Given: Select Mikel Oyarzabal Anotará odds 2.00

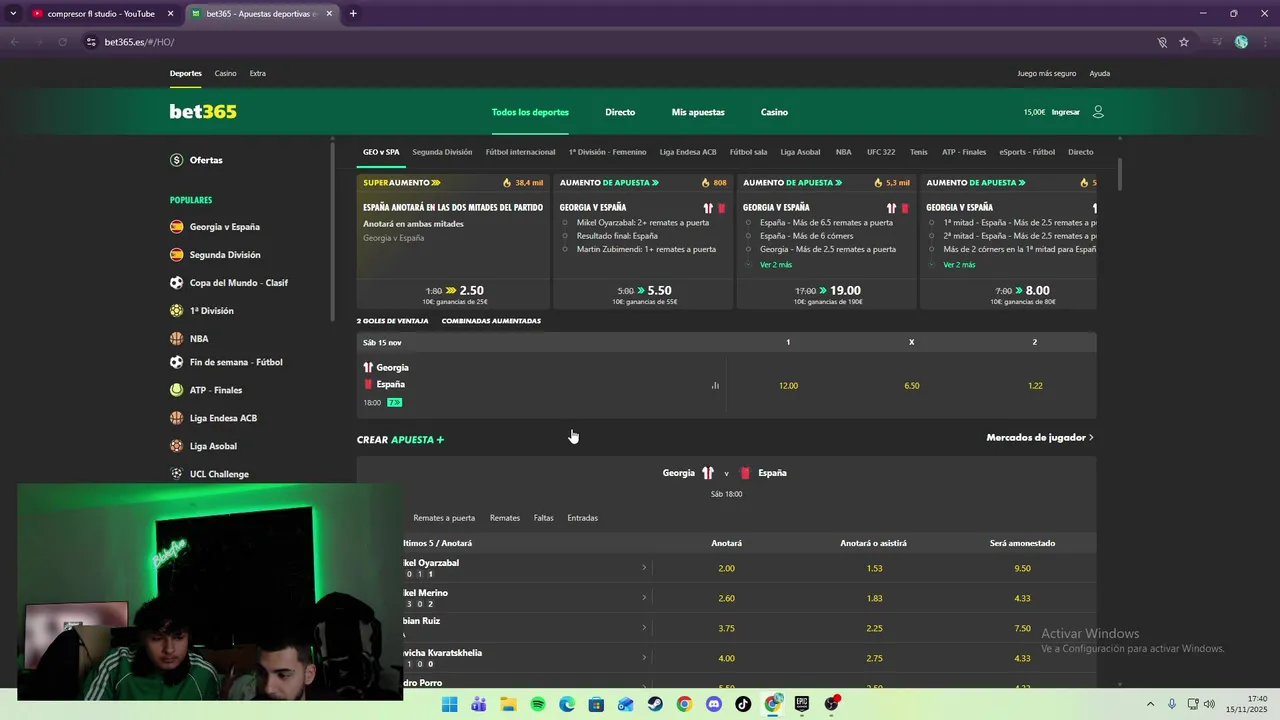Looking at the screenshot, I should [726, 568].
